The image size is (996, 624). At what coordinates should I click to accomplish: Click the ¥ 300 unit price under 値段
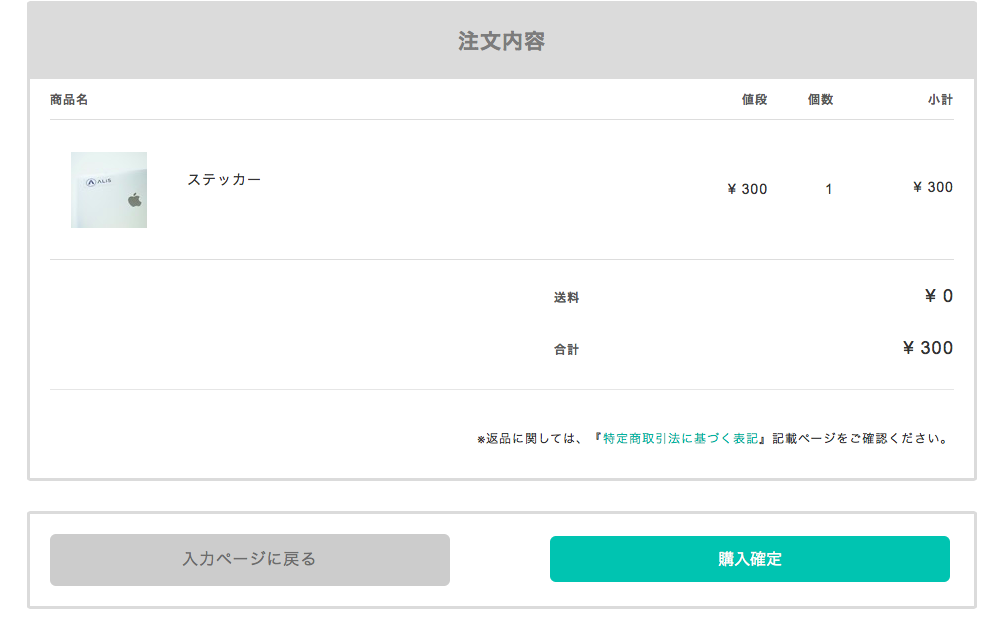tap(747, 189)
